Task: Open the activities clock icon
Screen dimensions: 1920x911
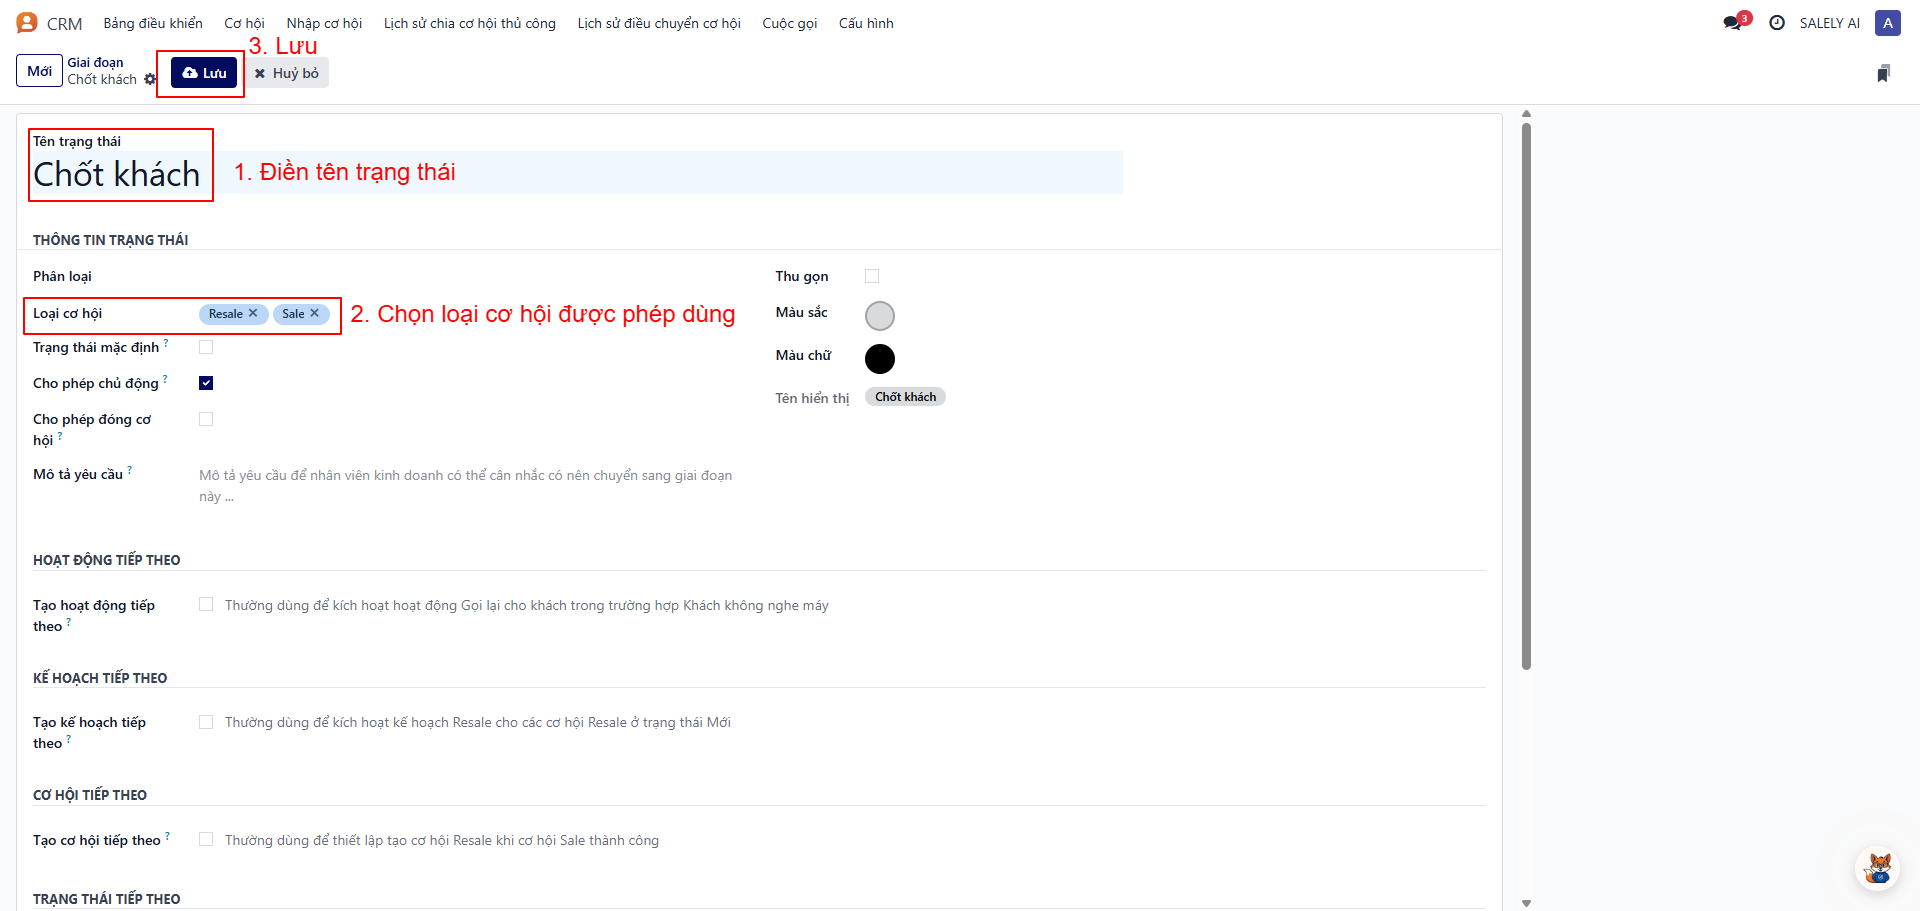Action: coord(1777,23)
